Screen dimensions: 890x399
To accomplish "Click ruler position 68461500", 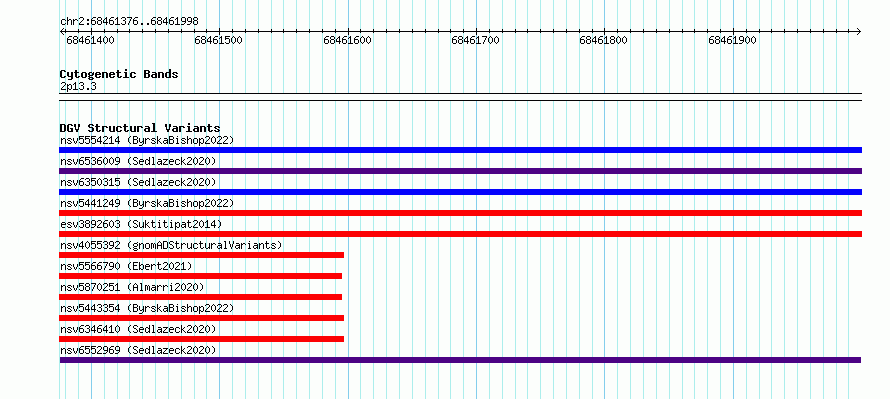I will (x=219, y=40).
